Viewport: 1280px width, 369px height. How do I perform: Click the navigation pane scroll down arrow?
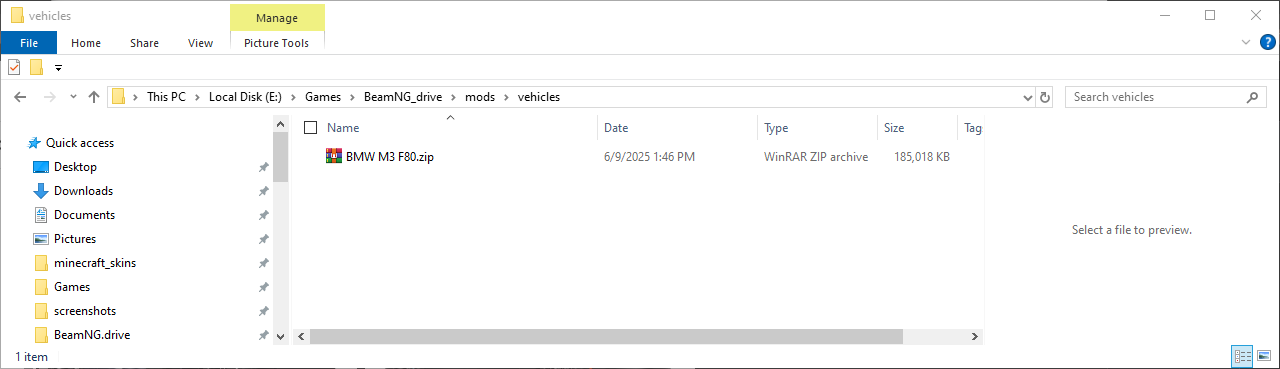[280, 336]
